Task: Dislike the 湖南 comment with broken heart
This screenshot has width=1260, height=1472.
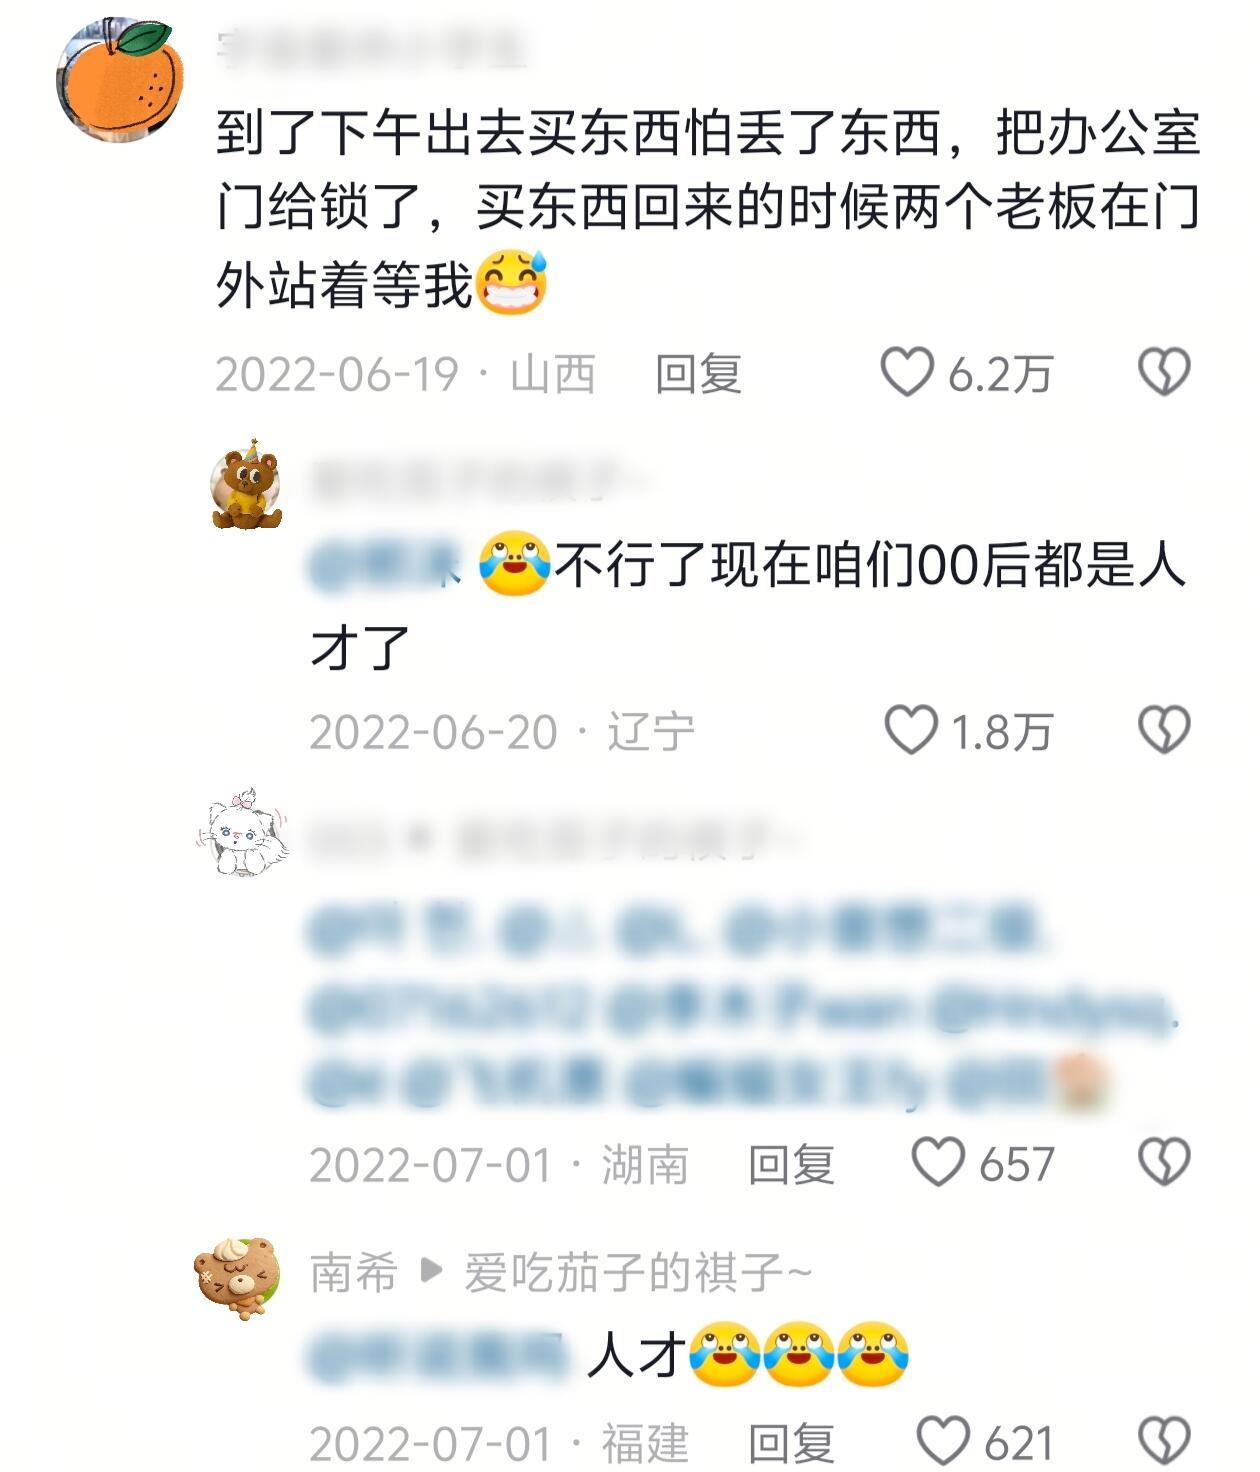Action: pos(1164,1163)
